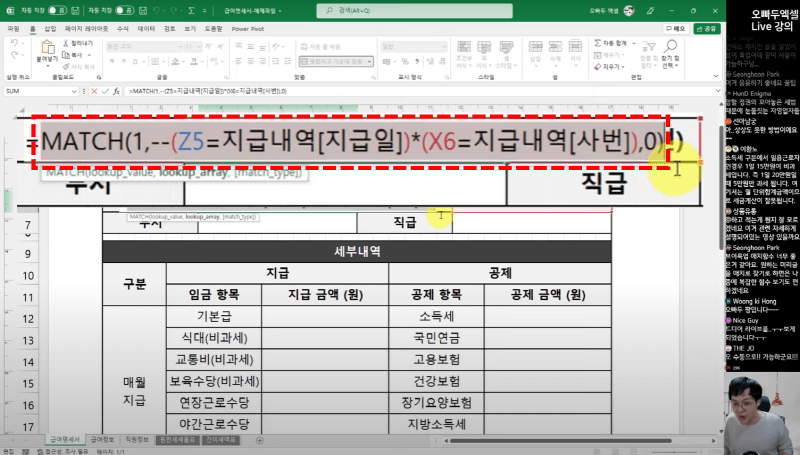Click the 소득세 cell

[x=437, y=317]
